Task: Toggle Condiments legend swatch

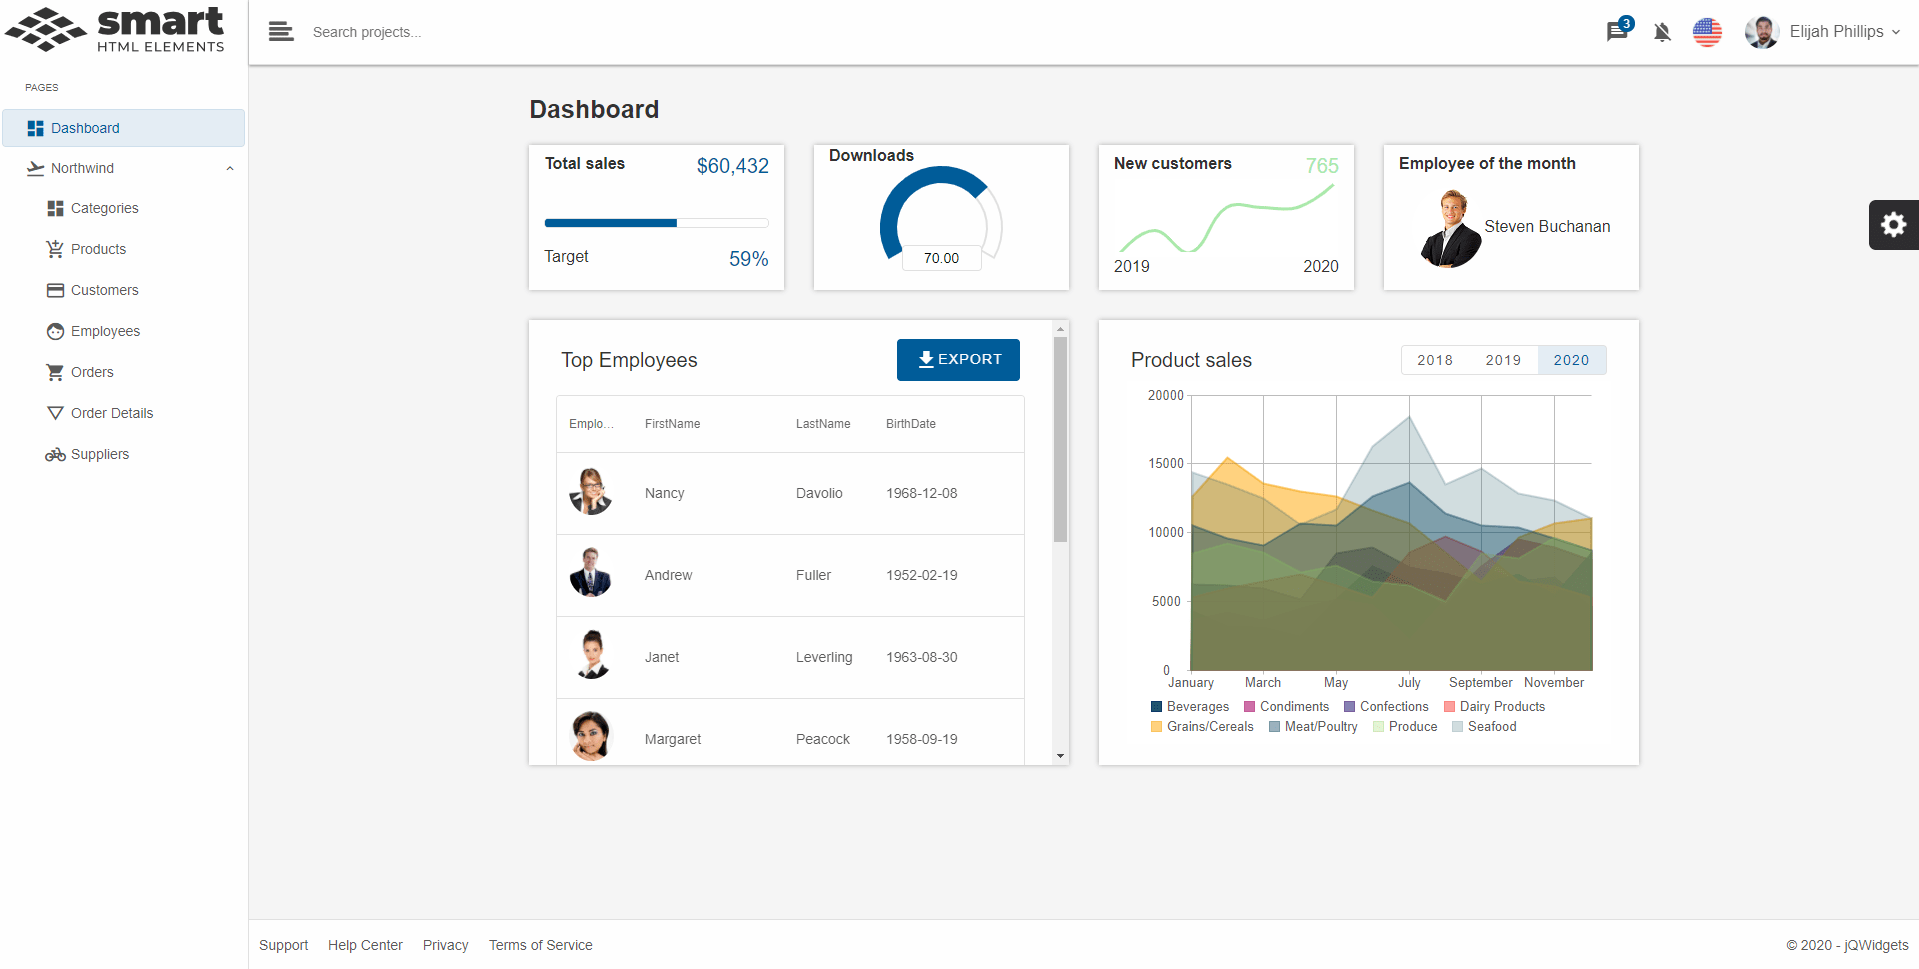Action: [1249, 707]
